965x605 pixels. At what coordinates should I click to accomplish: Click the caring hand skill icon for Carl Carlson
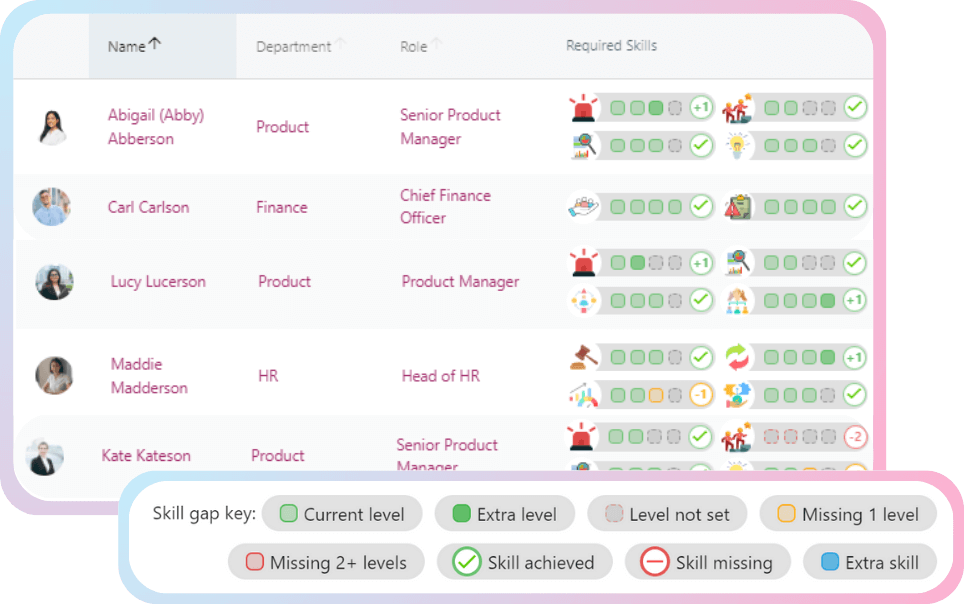coord(582,207)
